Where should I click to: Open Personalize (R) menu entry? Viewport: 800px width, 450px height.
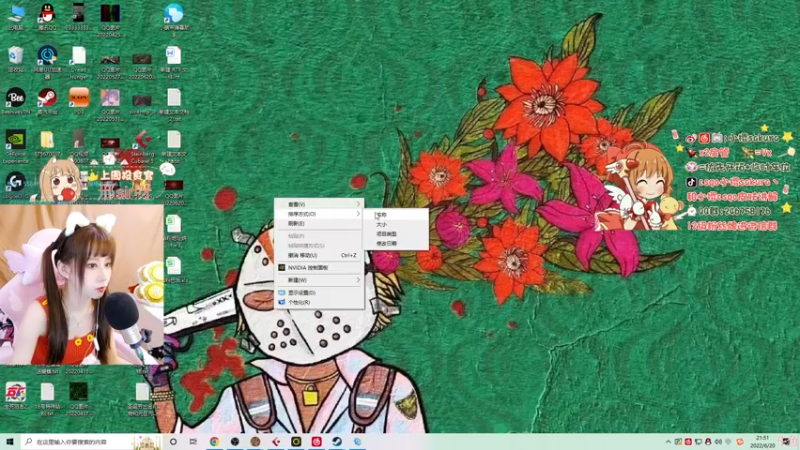[319, 302]
